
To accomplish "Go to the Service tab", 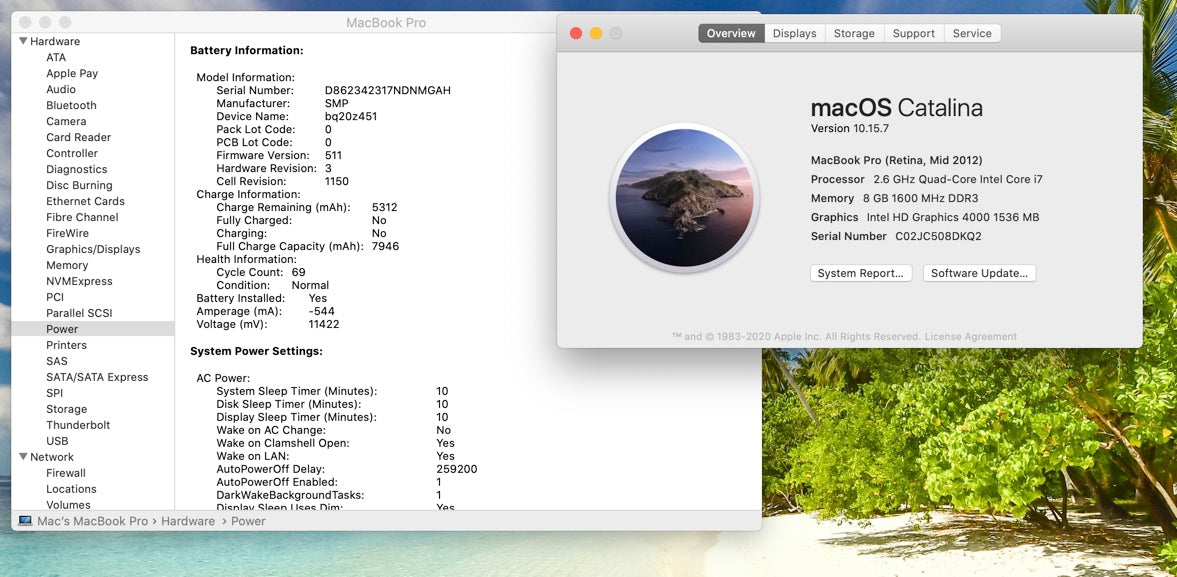I will click(x=971, y=33).
